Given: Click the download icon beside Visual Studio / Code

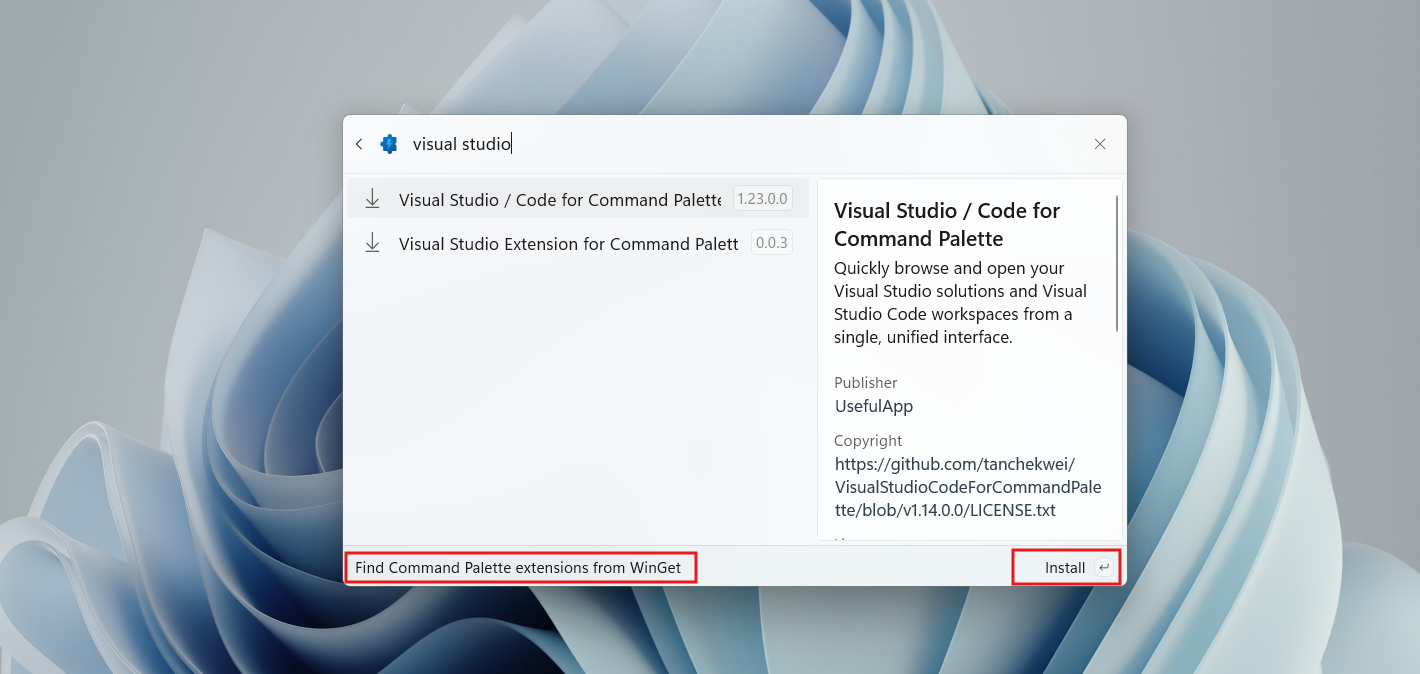Looking at the screenshot, I should click(x=372, y=198).
